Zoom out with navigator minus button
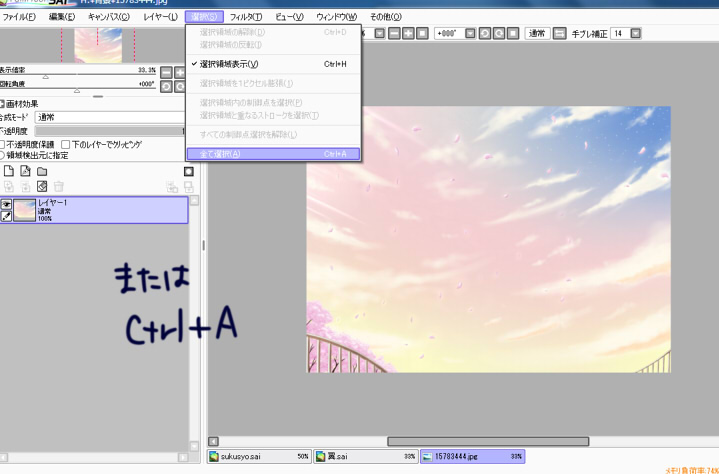The height and width of the screenshot is (474, 719). (x=166, y=72)
